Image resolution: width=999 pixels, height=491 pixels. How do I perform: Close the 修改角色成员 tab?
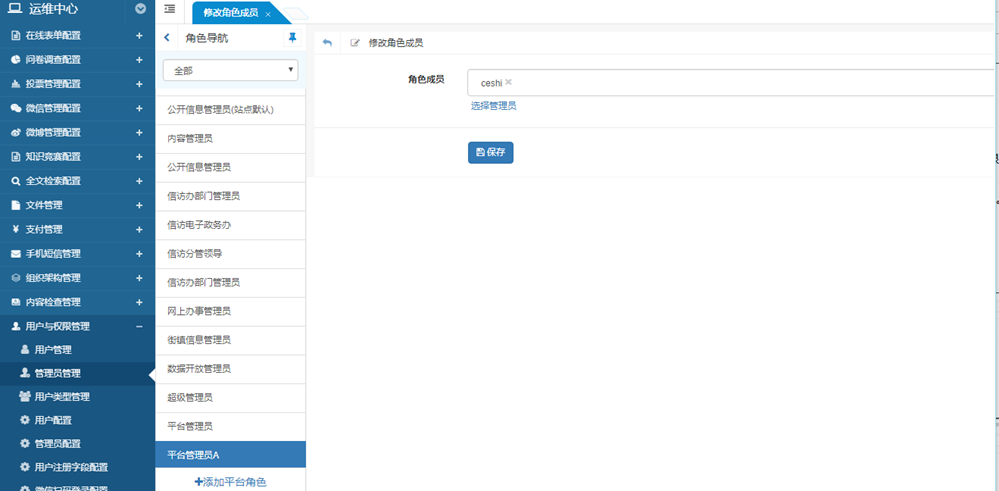[x=268, y=14]
